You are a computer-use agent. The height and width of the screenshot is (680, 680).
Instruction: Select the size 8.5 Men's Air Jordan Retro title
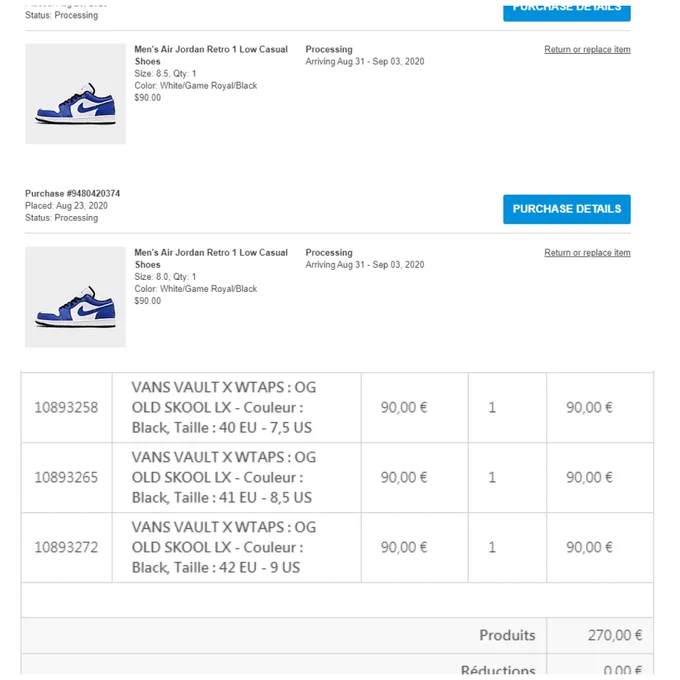point(211,55)
